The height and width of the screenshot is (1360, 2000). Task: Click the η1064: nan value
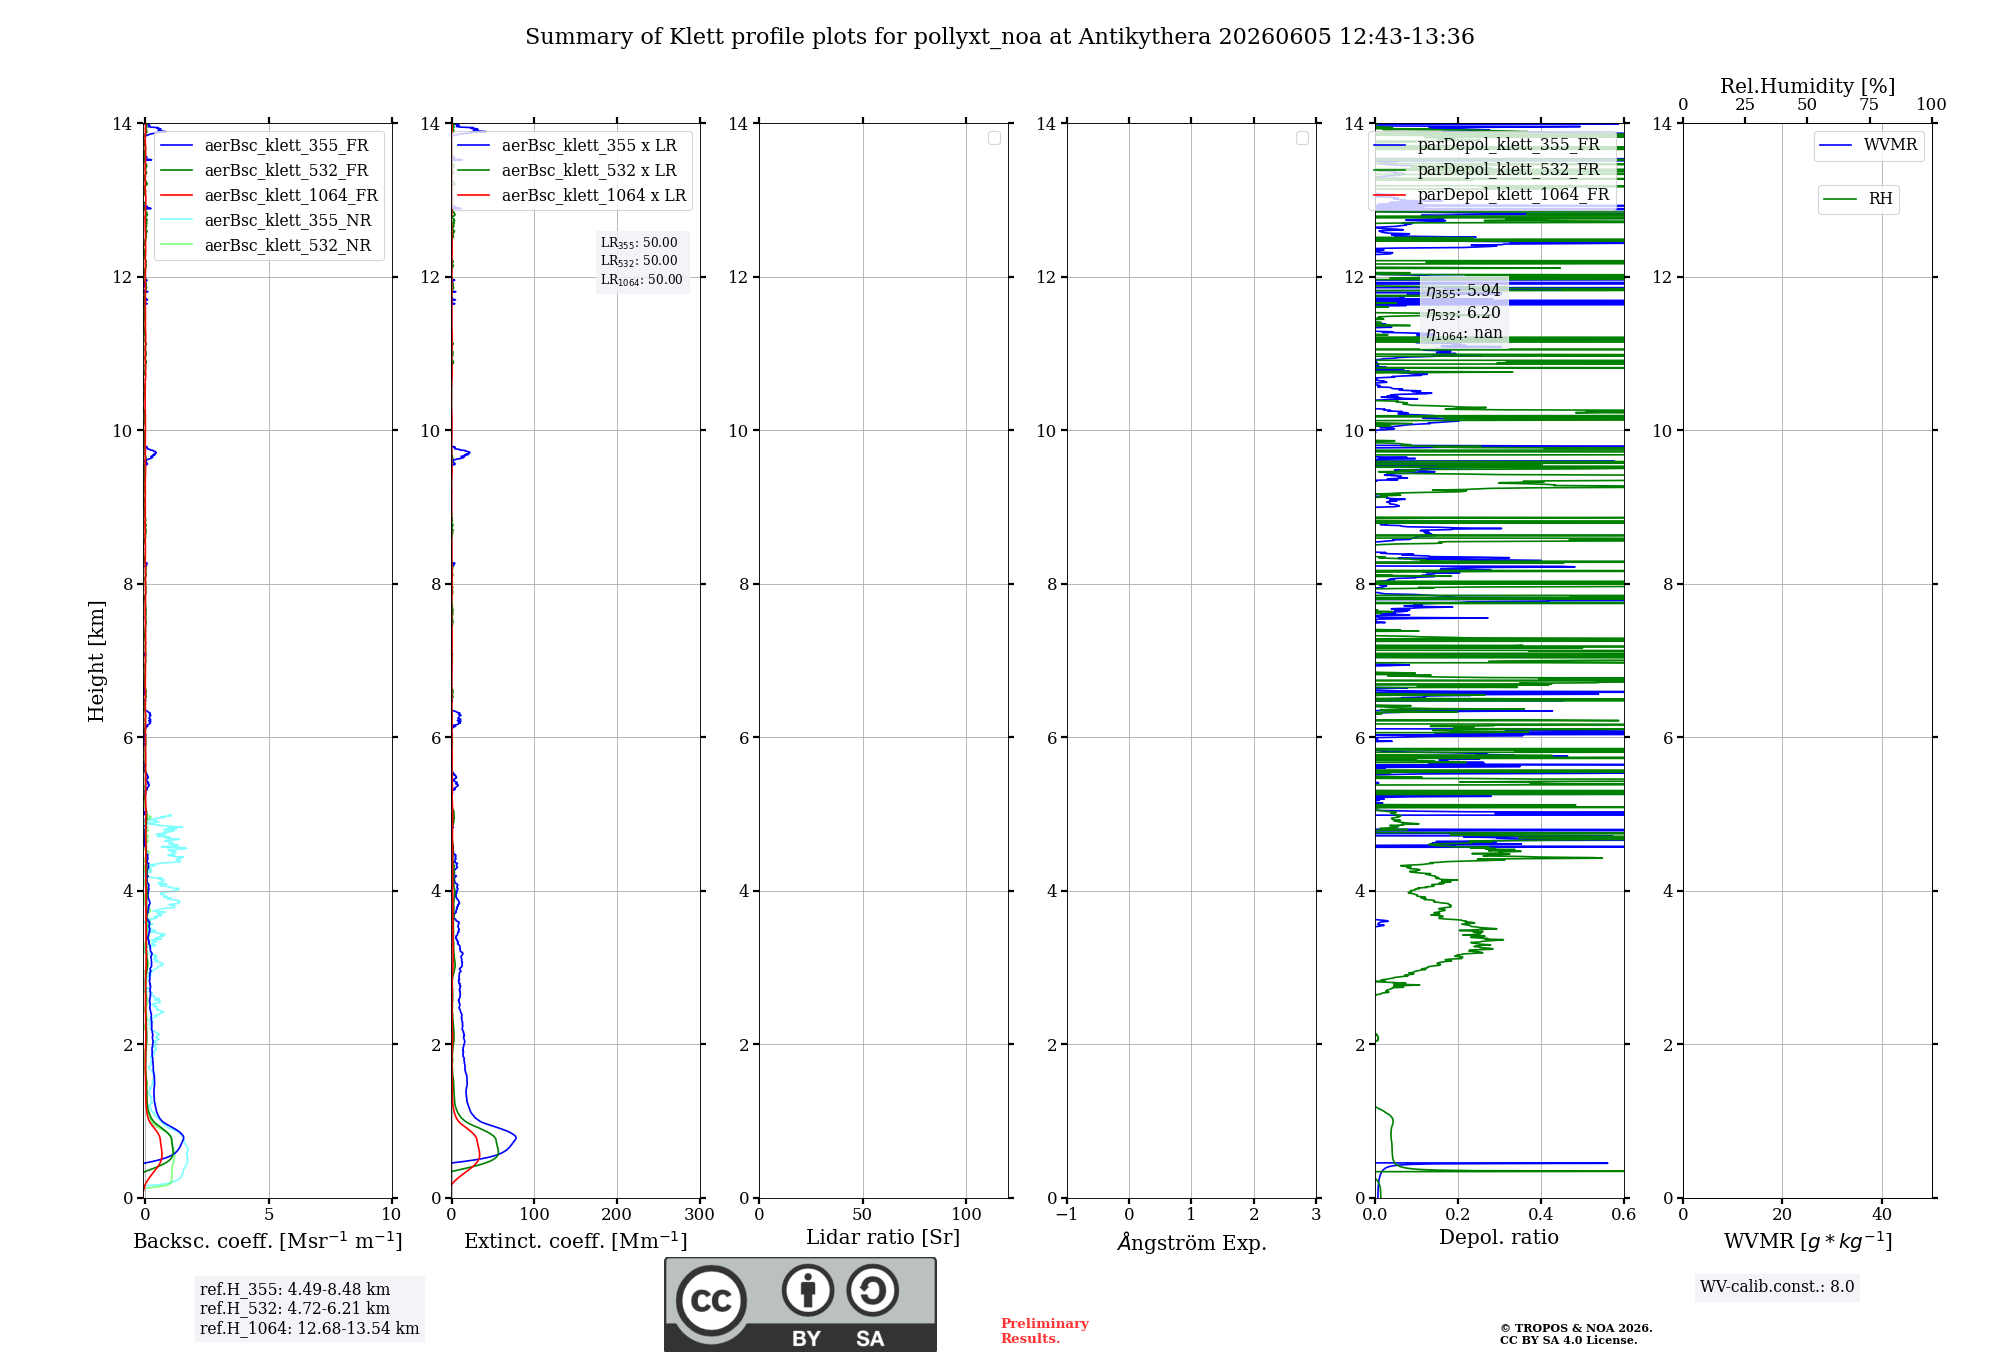click(x=1464, y=334)
